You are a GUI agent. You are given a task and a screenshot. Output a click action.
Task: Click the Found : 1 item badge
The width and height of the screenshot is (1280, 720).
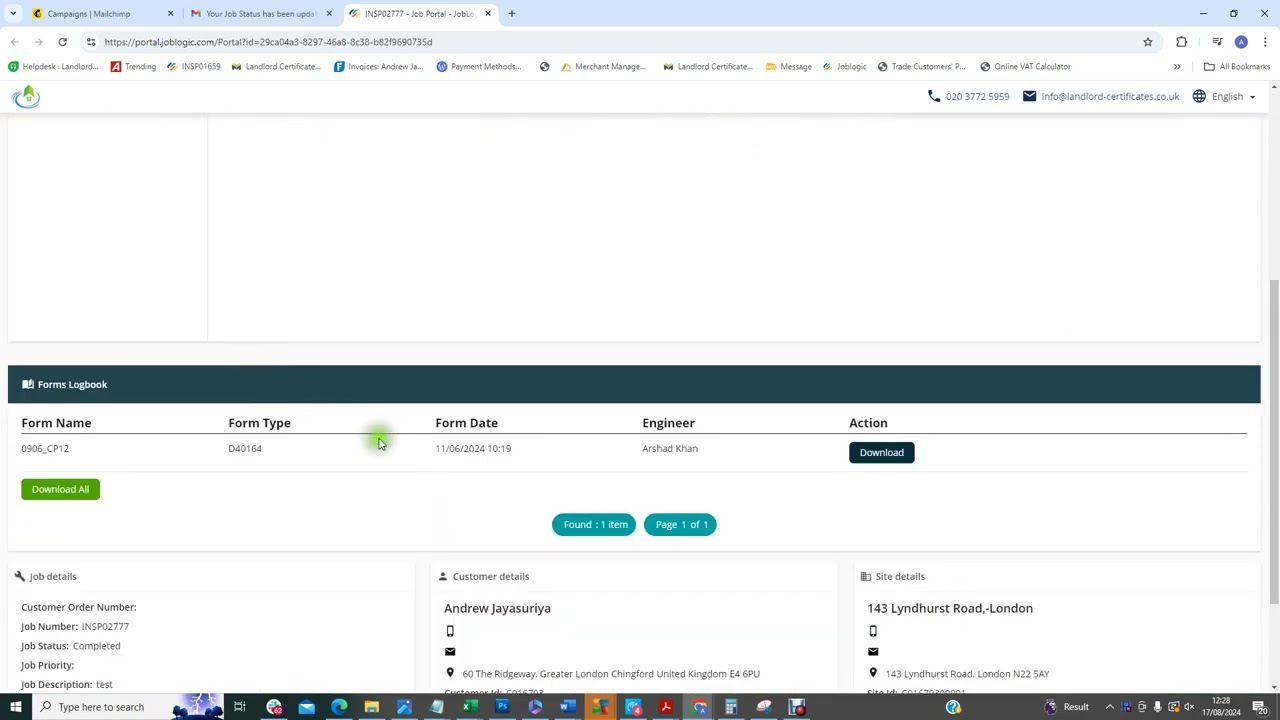tap(594, 524)
